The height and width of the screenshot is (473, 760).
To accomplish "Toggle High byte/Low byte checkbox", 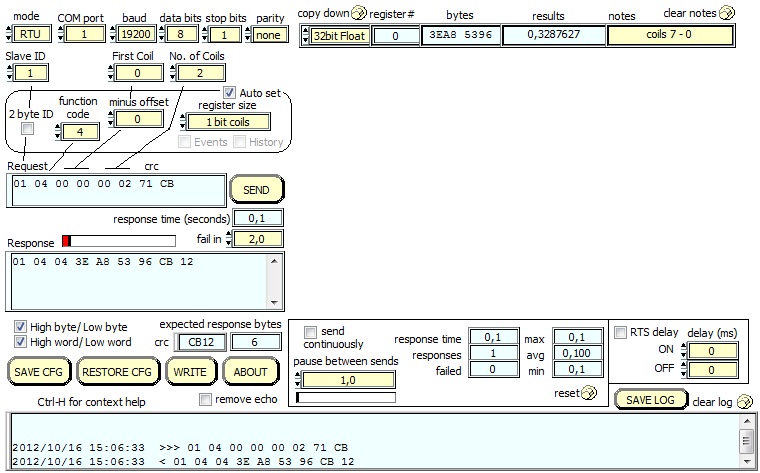I will [20, 326].
